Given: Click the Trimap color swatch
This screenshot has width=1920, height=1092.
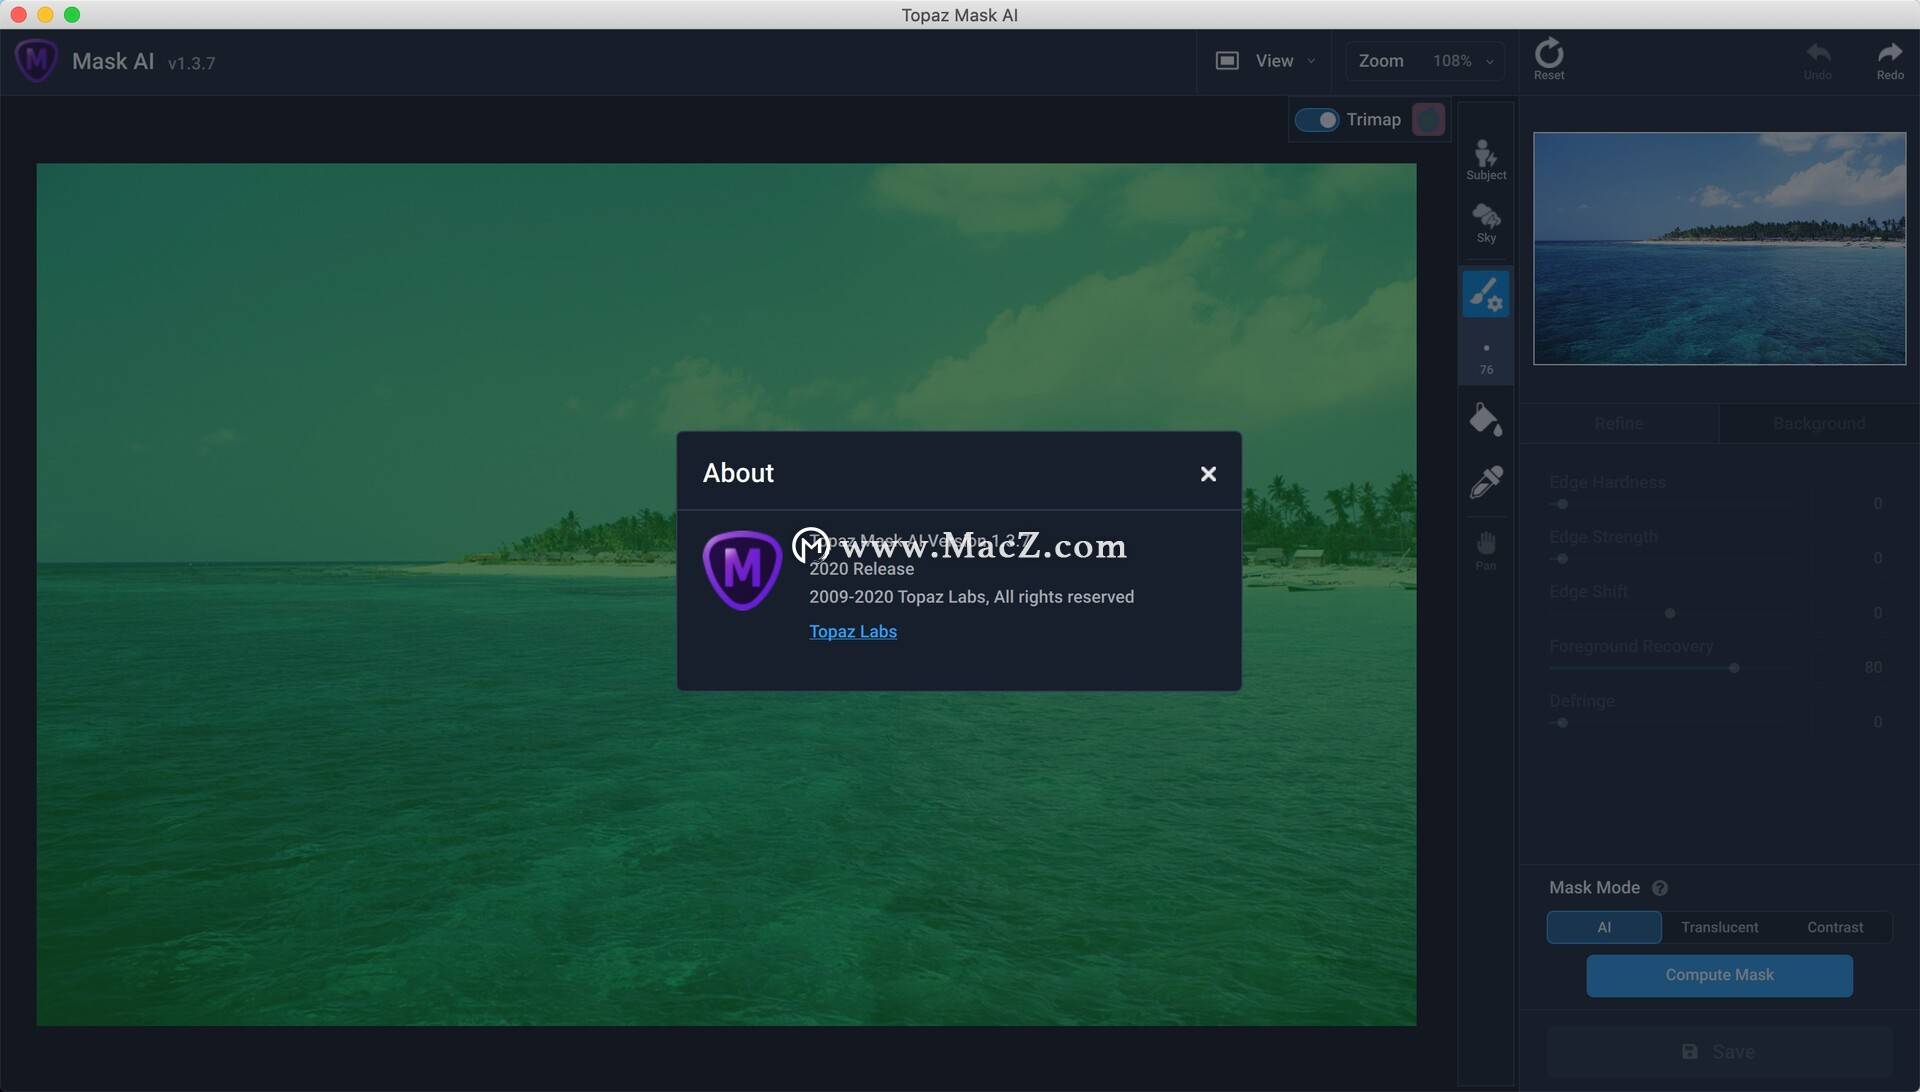Looking at the screenshot, I should 1428,120.
